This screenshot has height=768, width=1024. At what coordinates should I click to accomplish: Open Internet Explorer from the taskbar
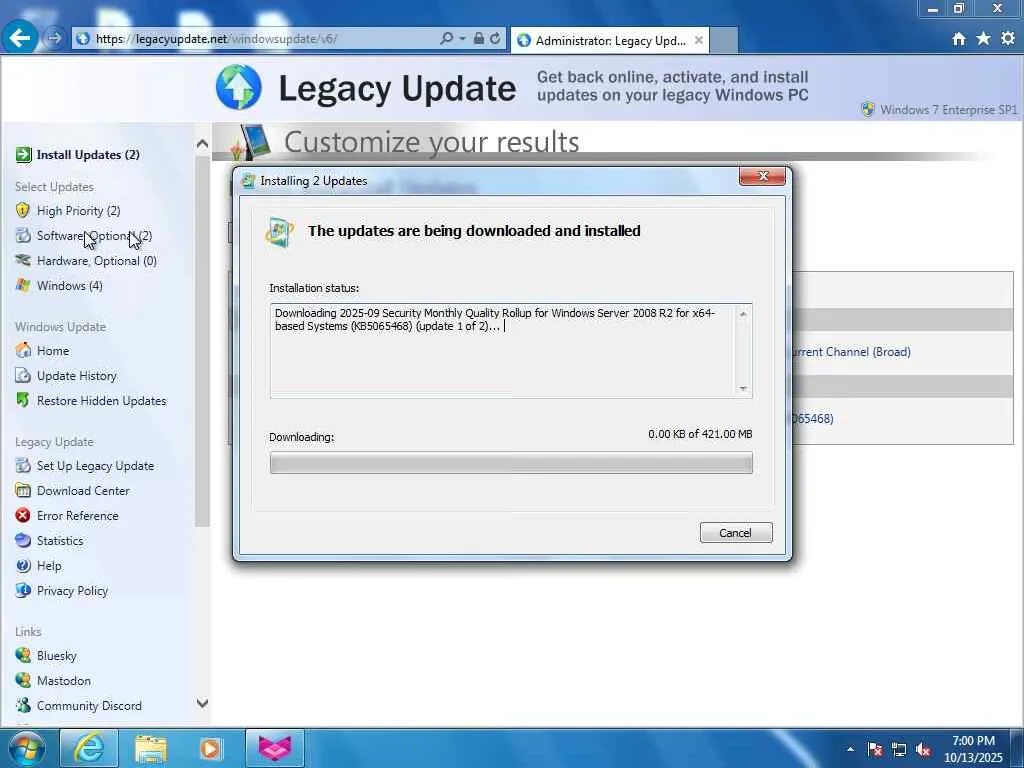pyautogui.click(x=89, y=748)
